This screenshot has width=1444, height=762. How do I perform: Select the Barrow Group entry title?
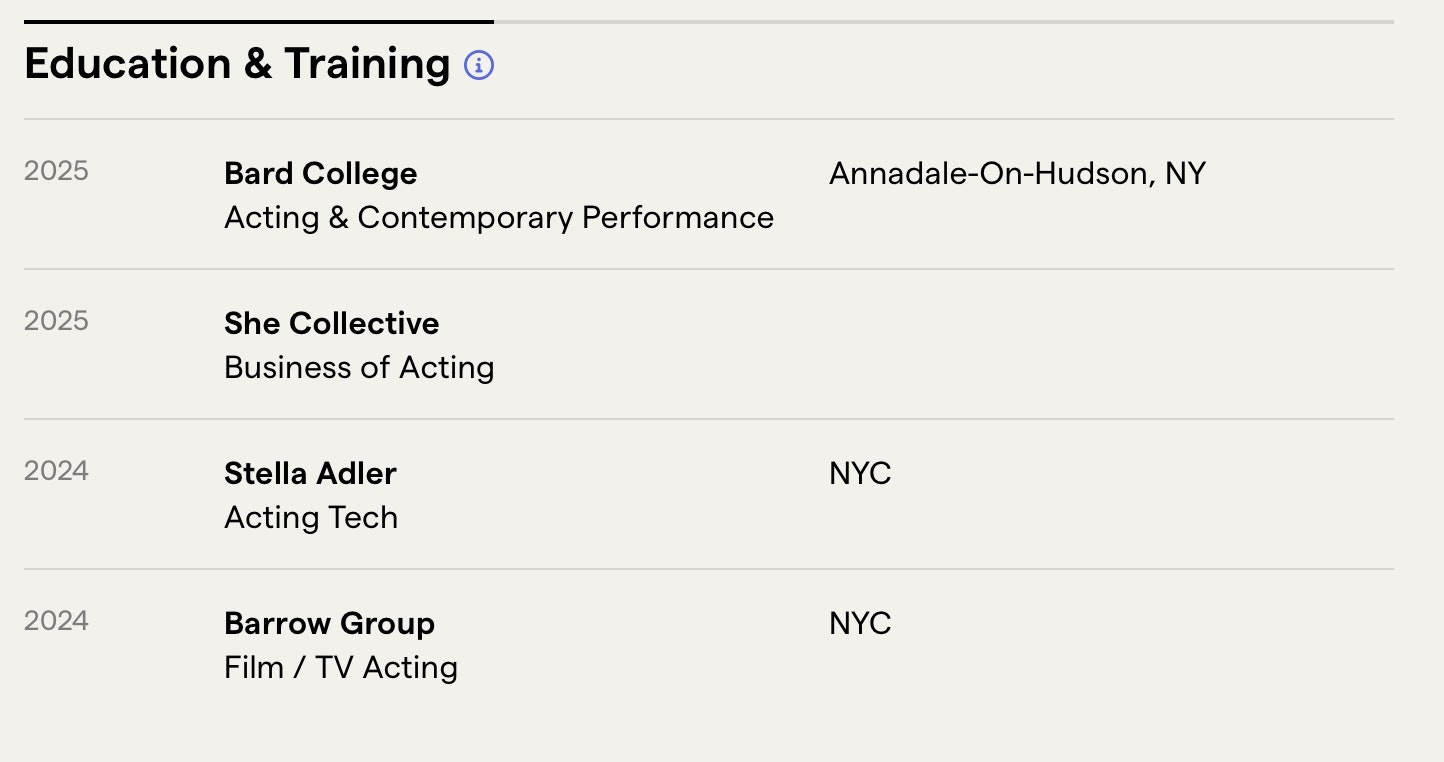click(329, 624)
